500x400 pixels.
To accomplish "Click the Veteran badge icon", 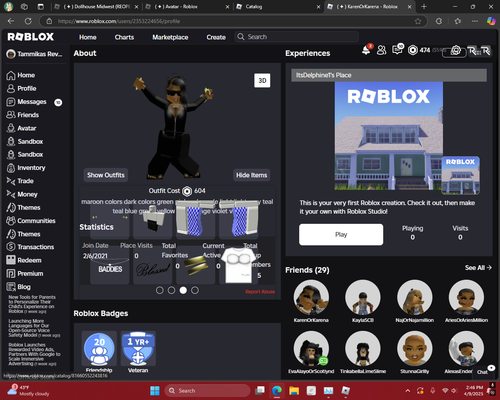I will pyautogui.click(x=138, y=348).
